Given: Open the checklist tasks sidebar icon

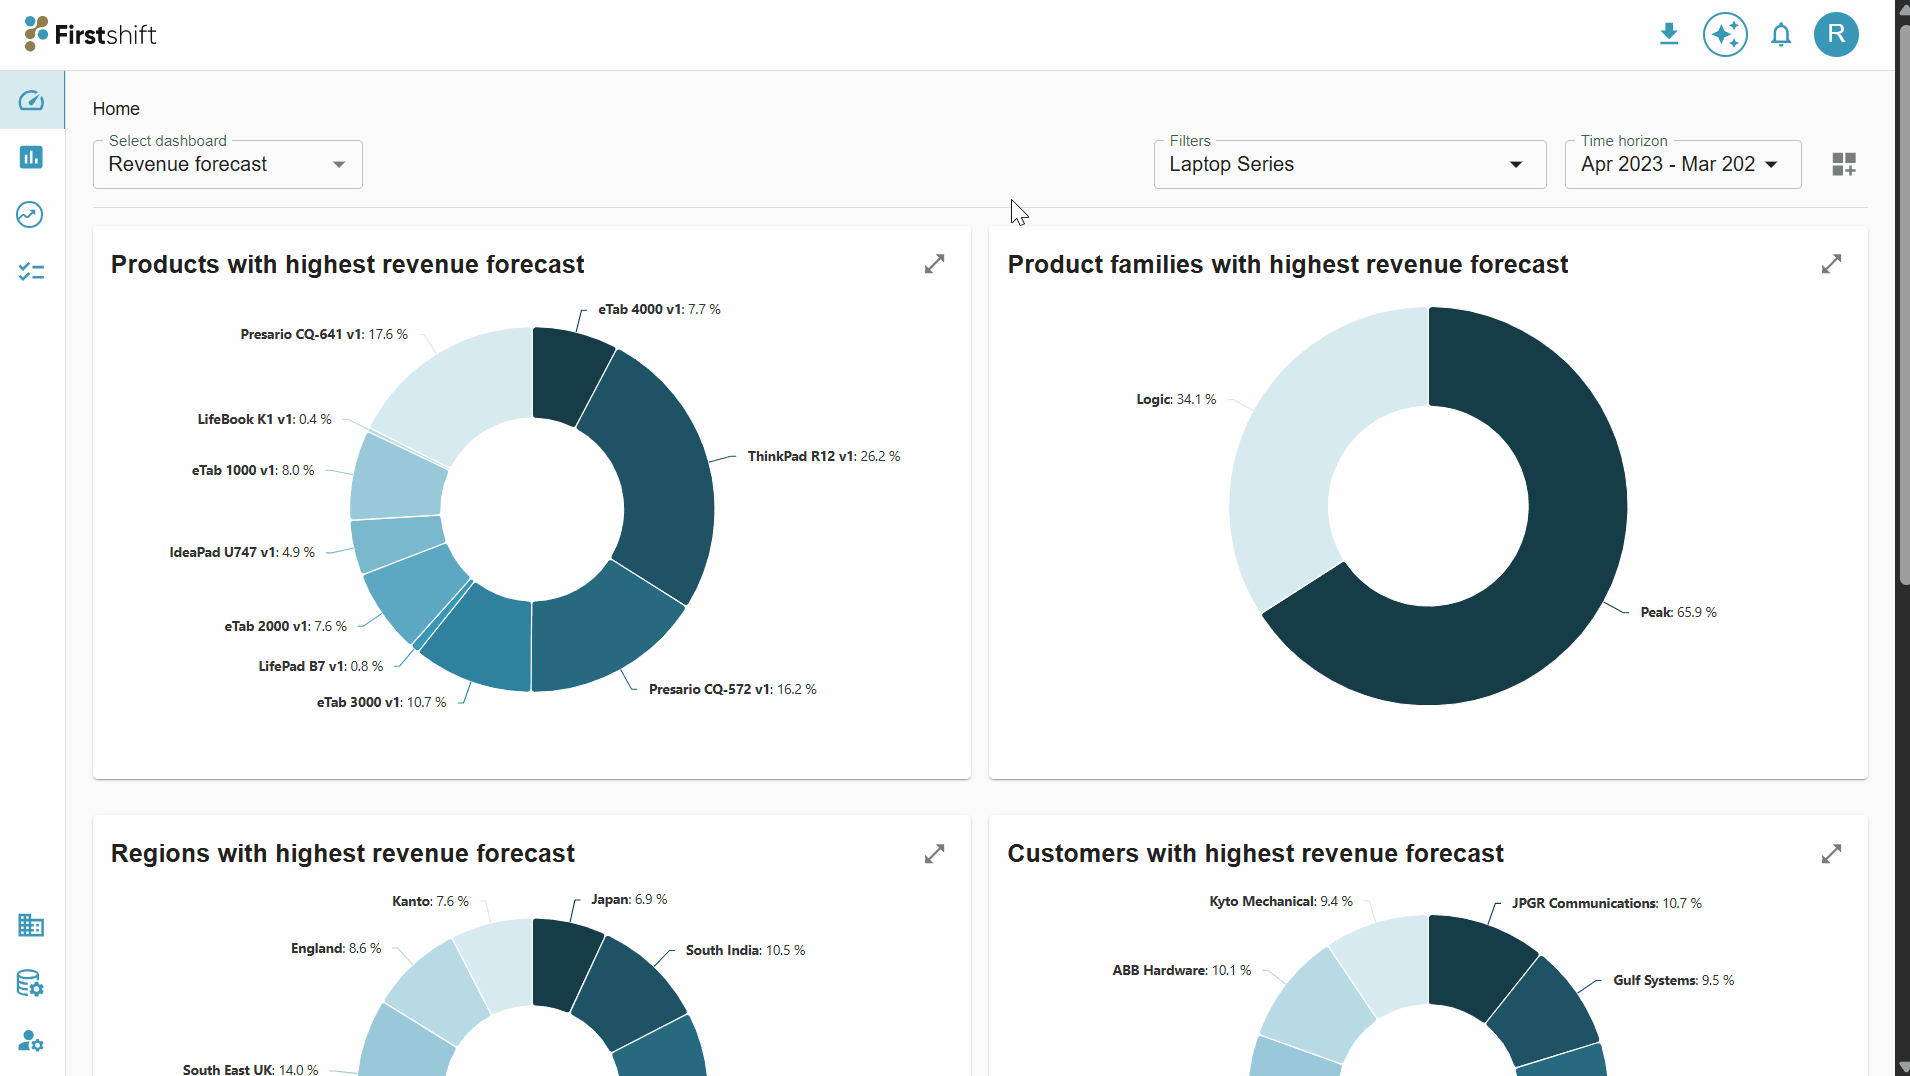Looking at the screenshot, I should pos(31,271).
